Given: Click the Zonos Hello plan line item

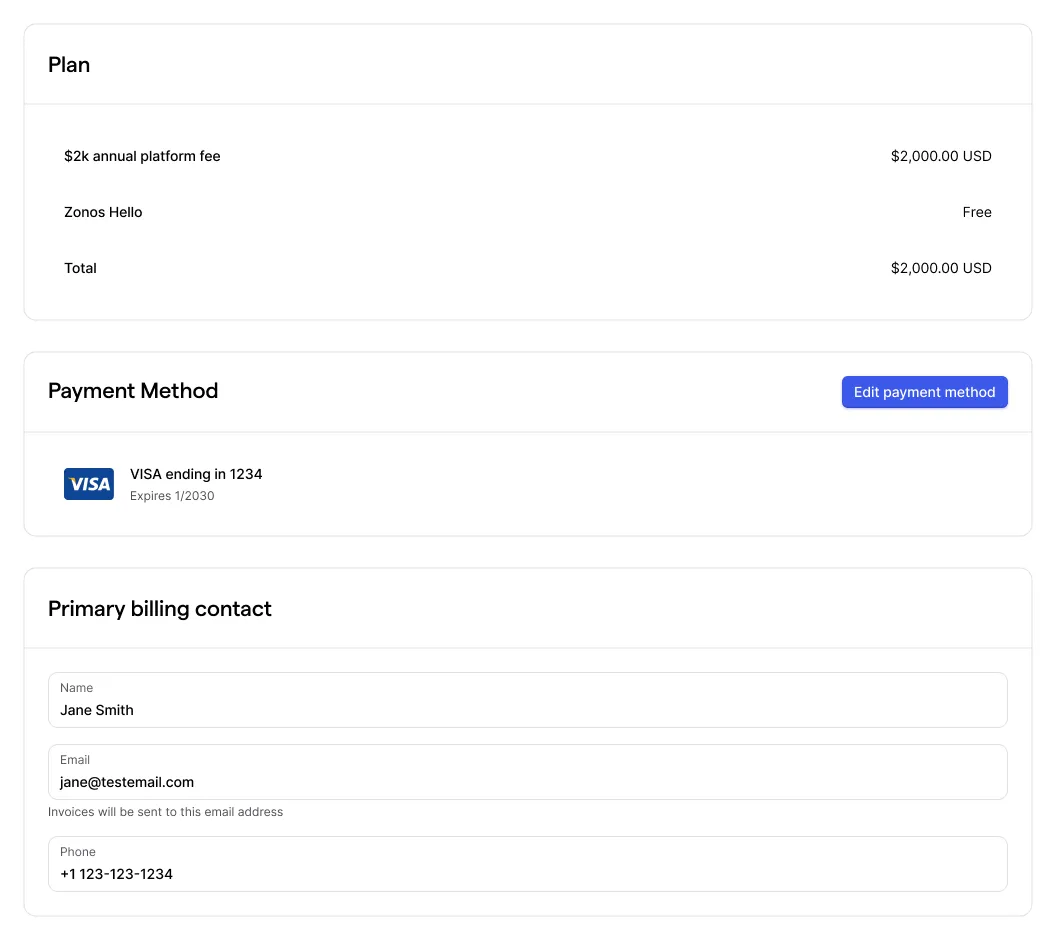Looking at the screenshot, I should point(103,212).
